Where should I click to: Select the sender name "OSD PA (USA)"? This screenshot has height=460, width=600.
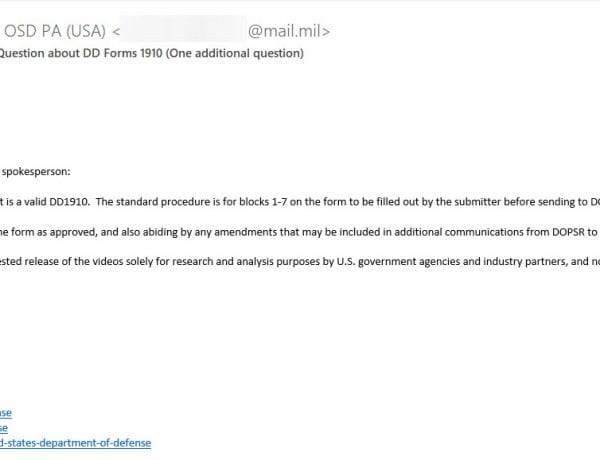coord(55,31)
